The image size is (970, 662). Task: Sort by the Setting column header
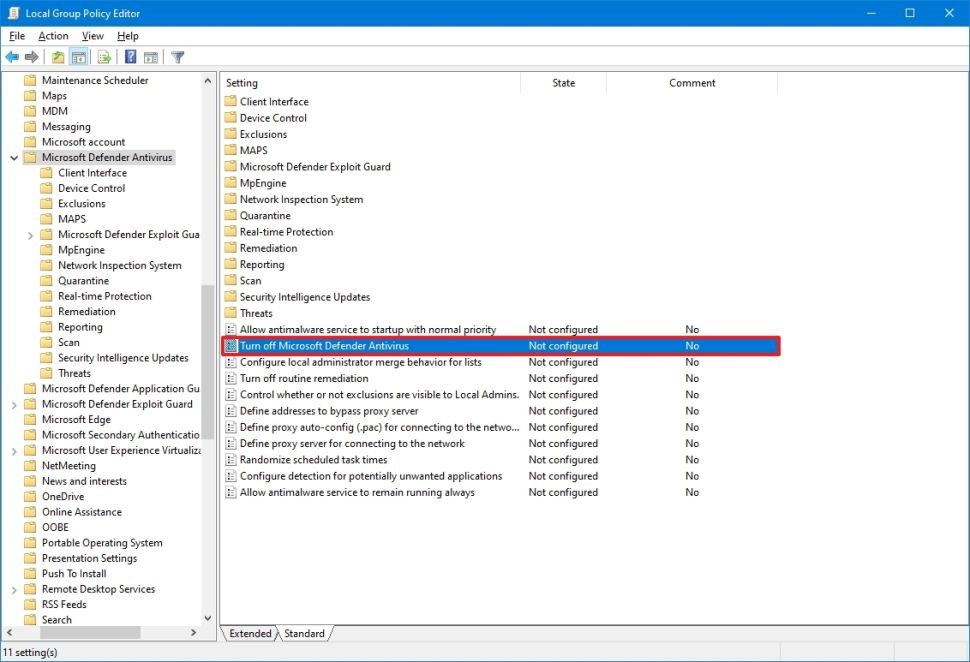pos(370,83)
